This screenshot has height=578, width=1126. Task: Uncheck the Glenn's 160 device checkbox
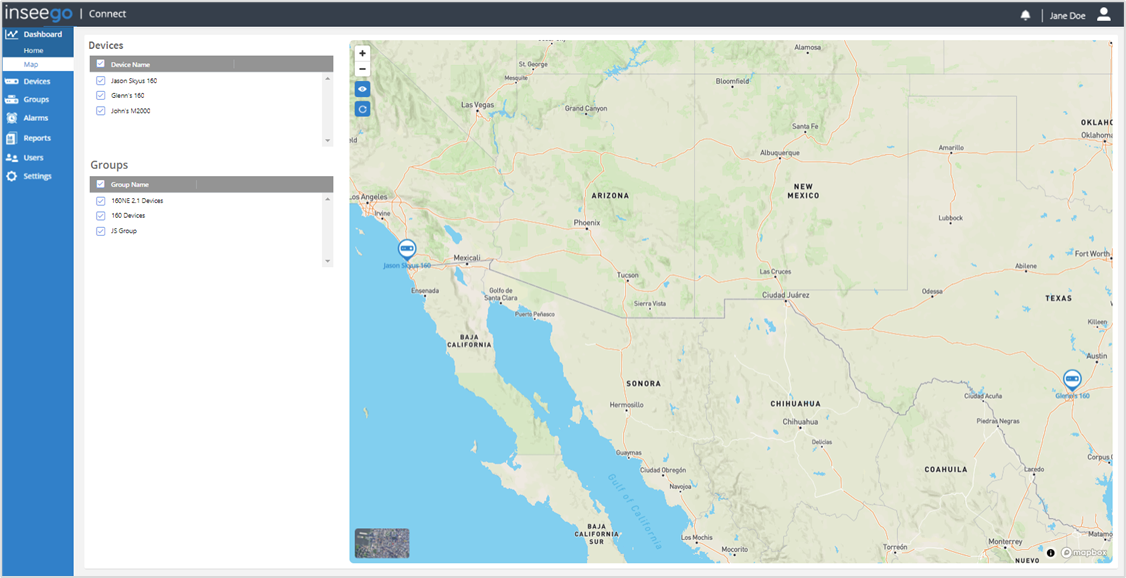pos(101,95)
